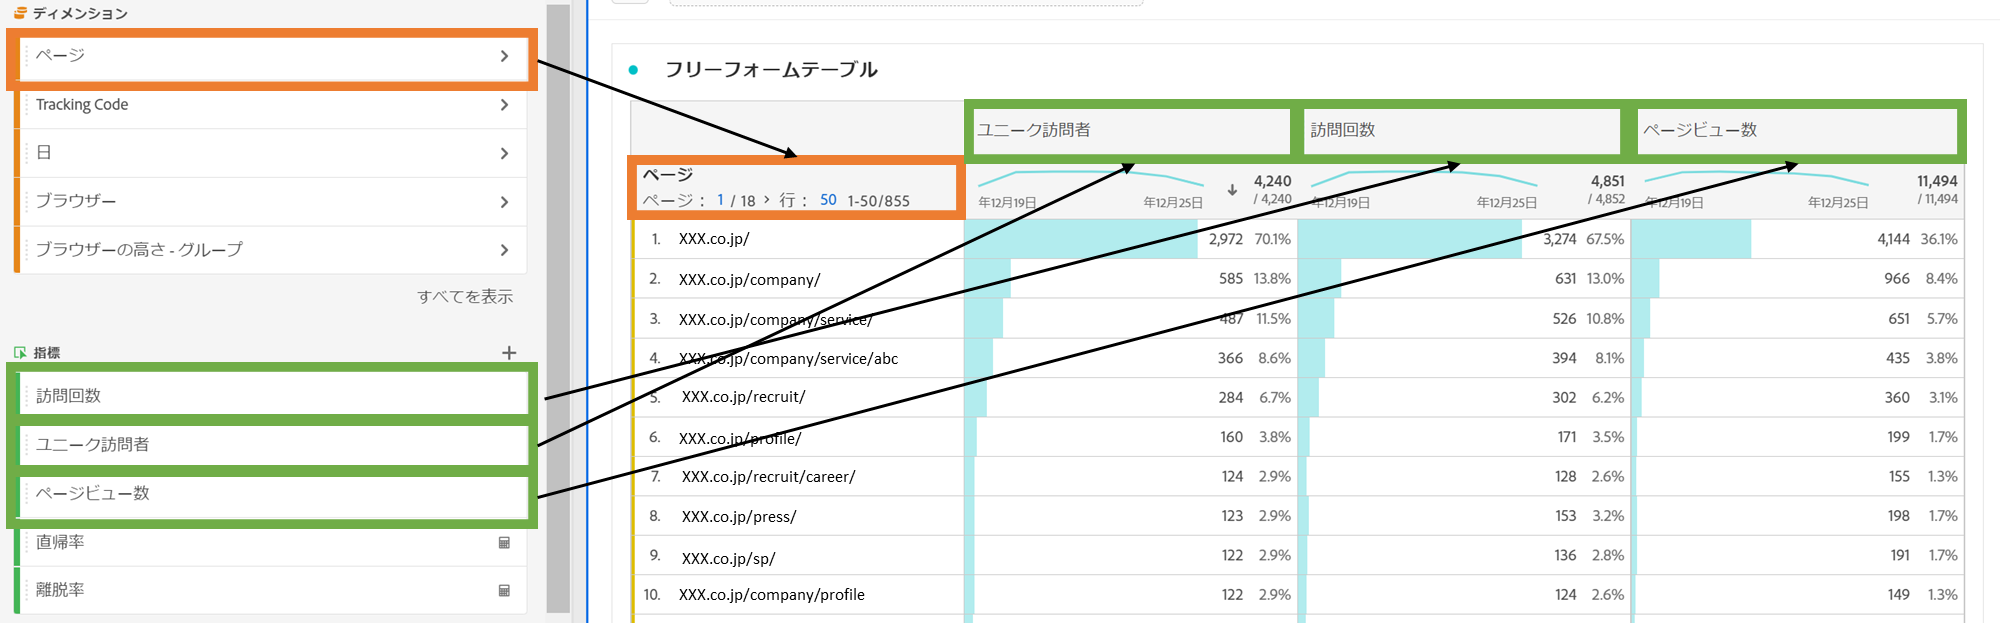2000x623 pixels.
Task: Expand the 日 dimension chevron
Action: coord(506,152)
